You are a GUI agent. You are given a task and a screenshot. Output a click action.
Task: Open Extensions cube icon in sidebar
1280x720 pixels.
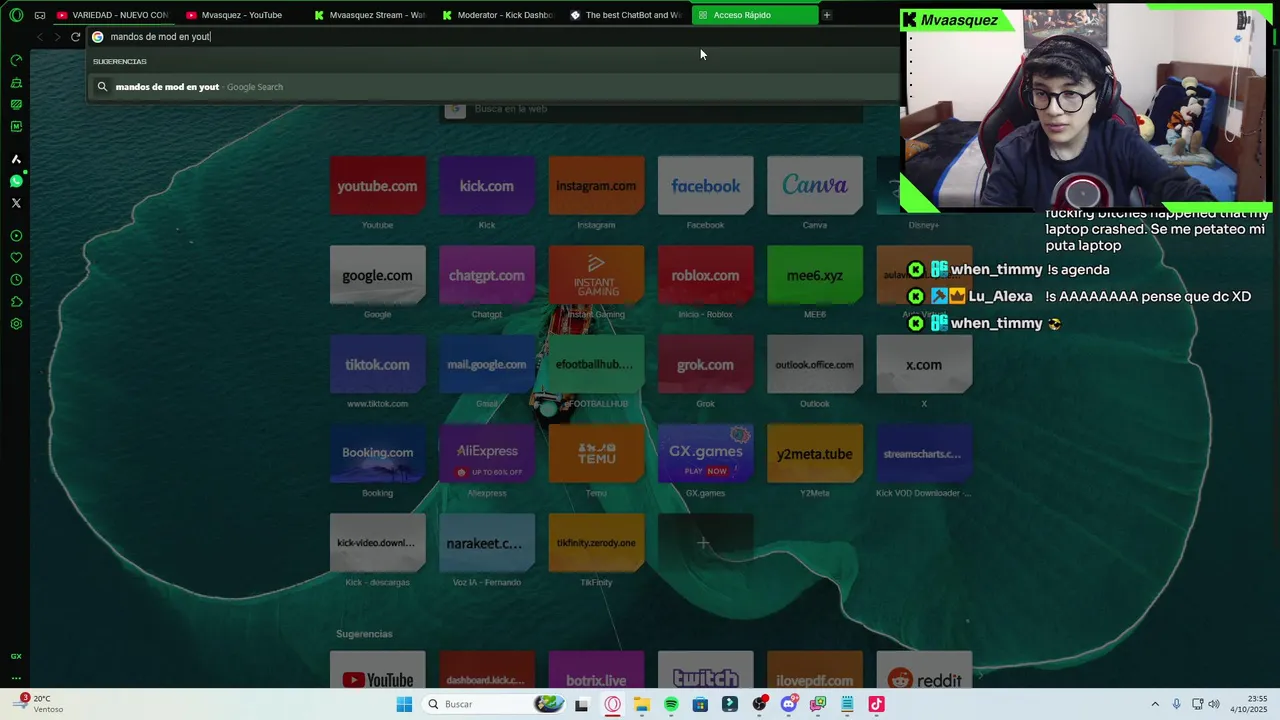pos(16,302)
